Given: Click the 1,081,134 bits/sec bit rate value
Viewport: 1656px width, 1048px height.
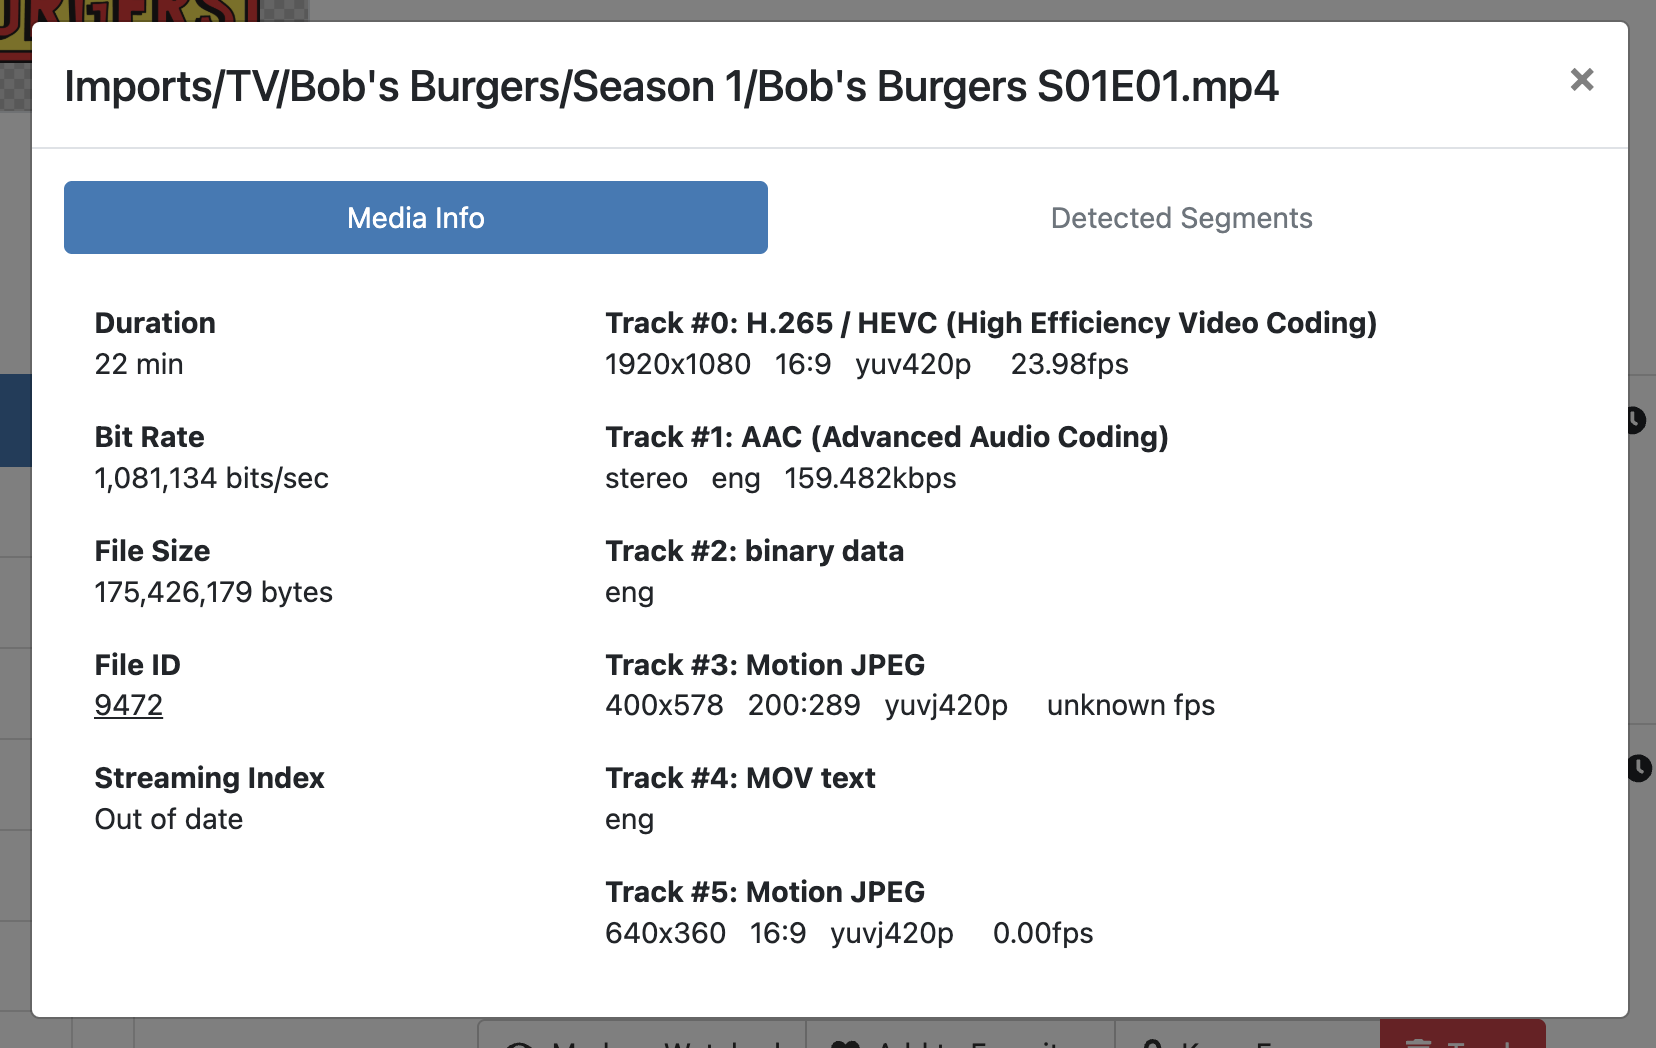Looking at the screenshot, I should pyautogui.click(x=212, y=479).
